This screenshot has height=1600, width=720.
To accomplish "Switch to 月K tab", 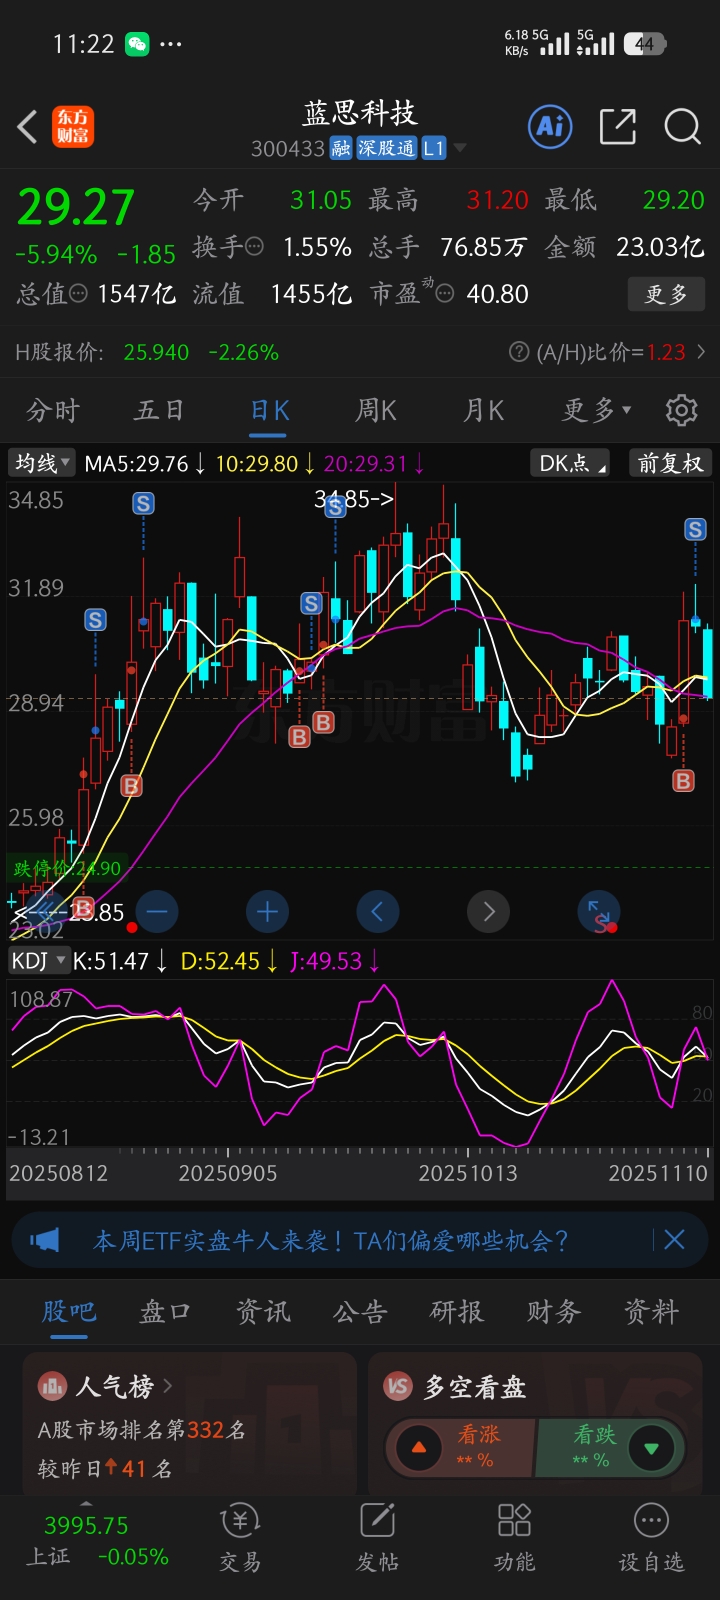I will [x=484, y=410].
